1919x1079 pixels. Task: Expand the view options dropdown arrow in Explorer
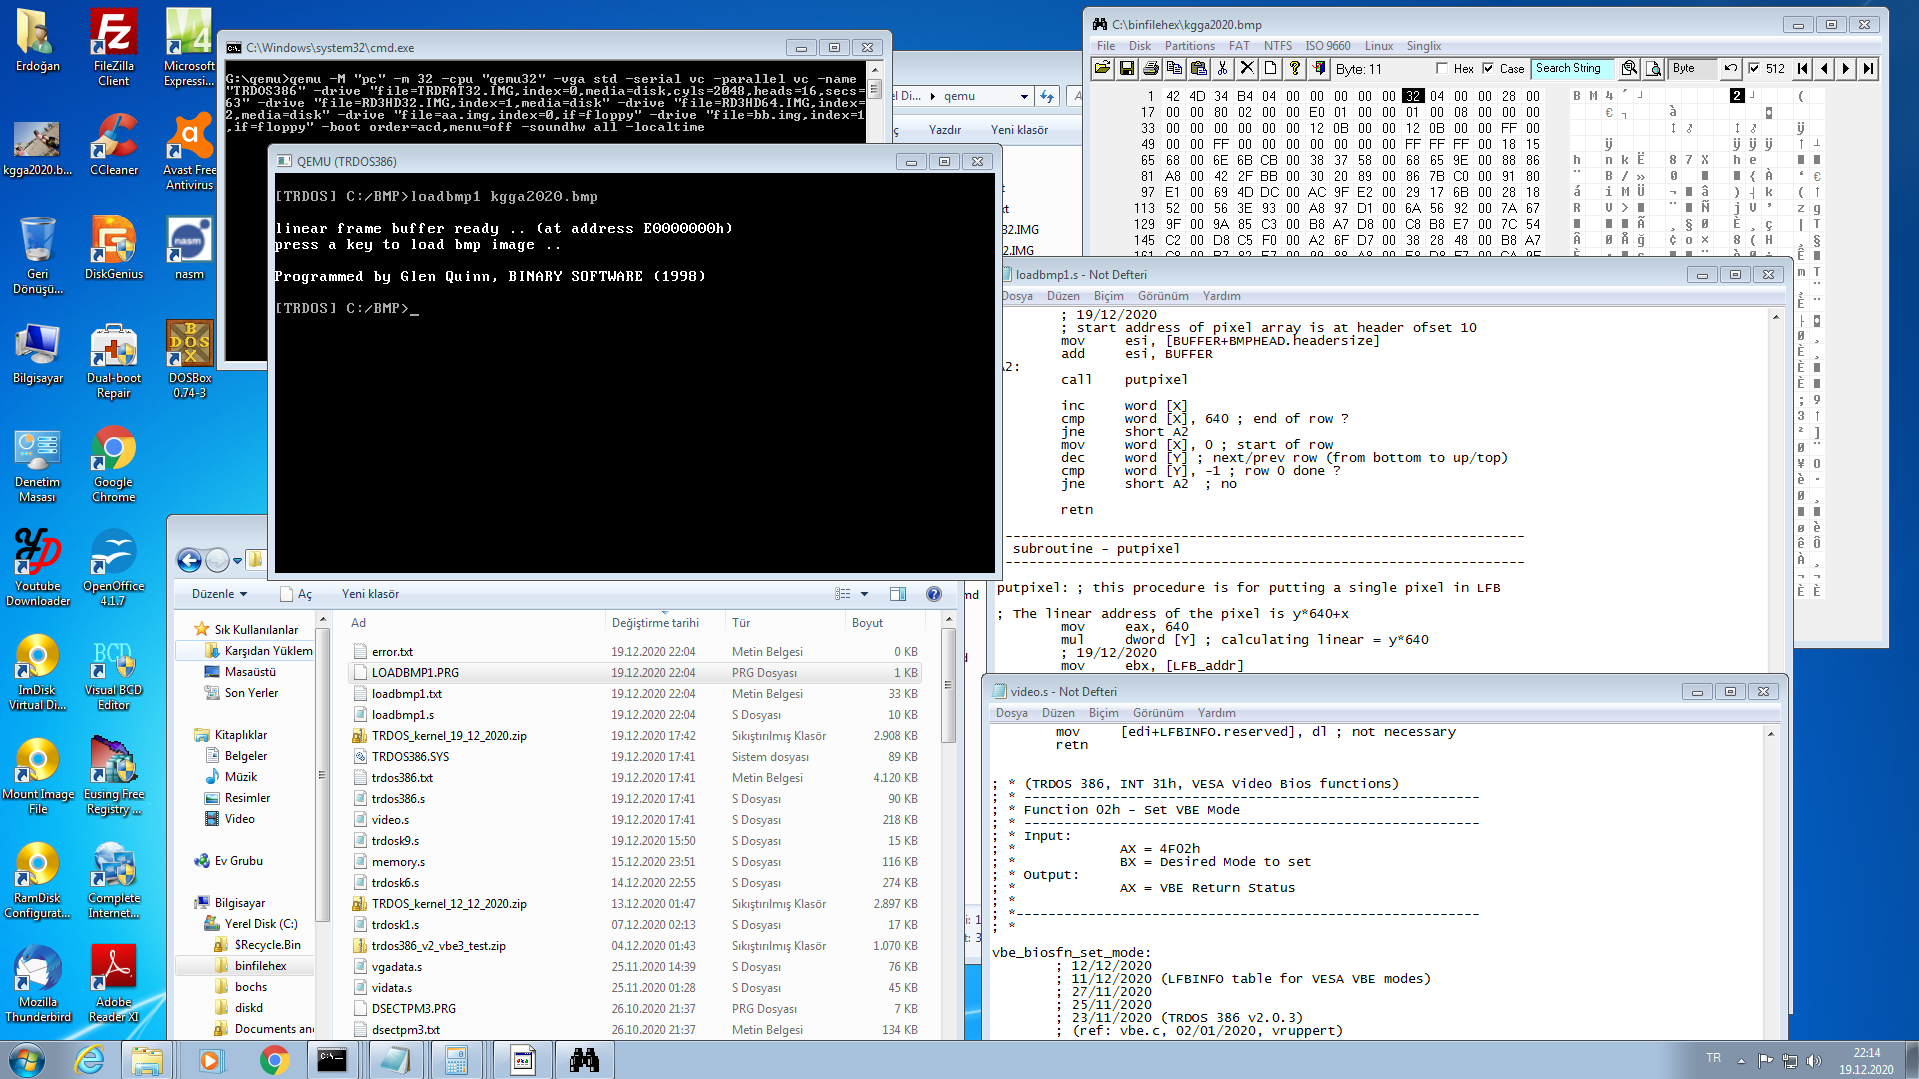point(865,594)
